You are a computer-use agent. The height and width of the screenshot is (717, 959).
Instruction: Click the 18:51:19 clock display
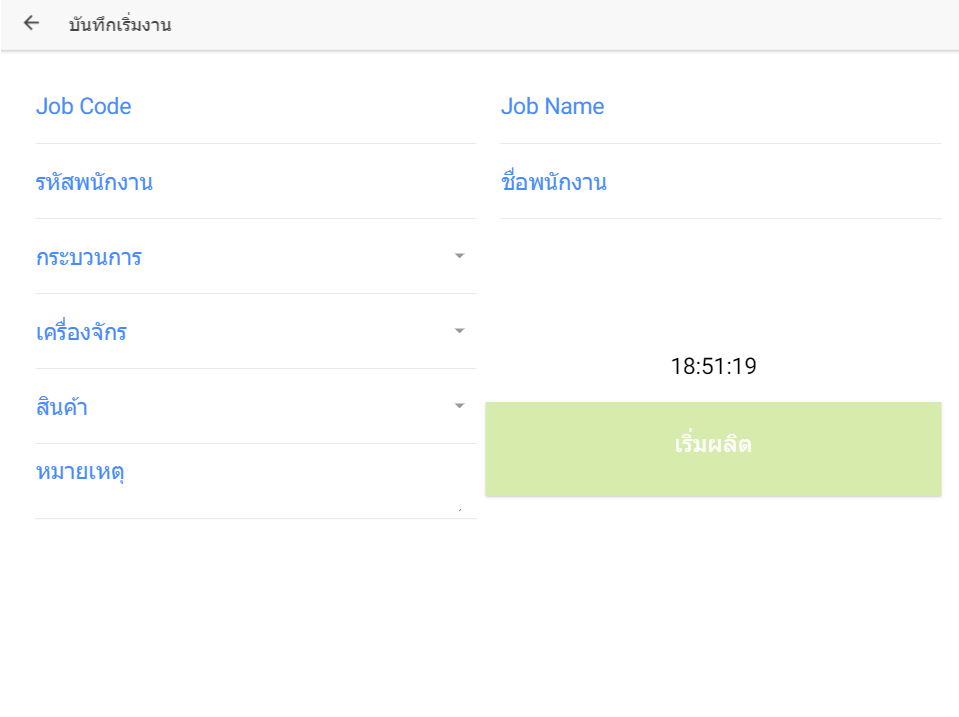[713, 367]
